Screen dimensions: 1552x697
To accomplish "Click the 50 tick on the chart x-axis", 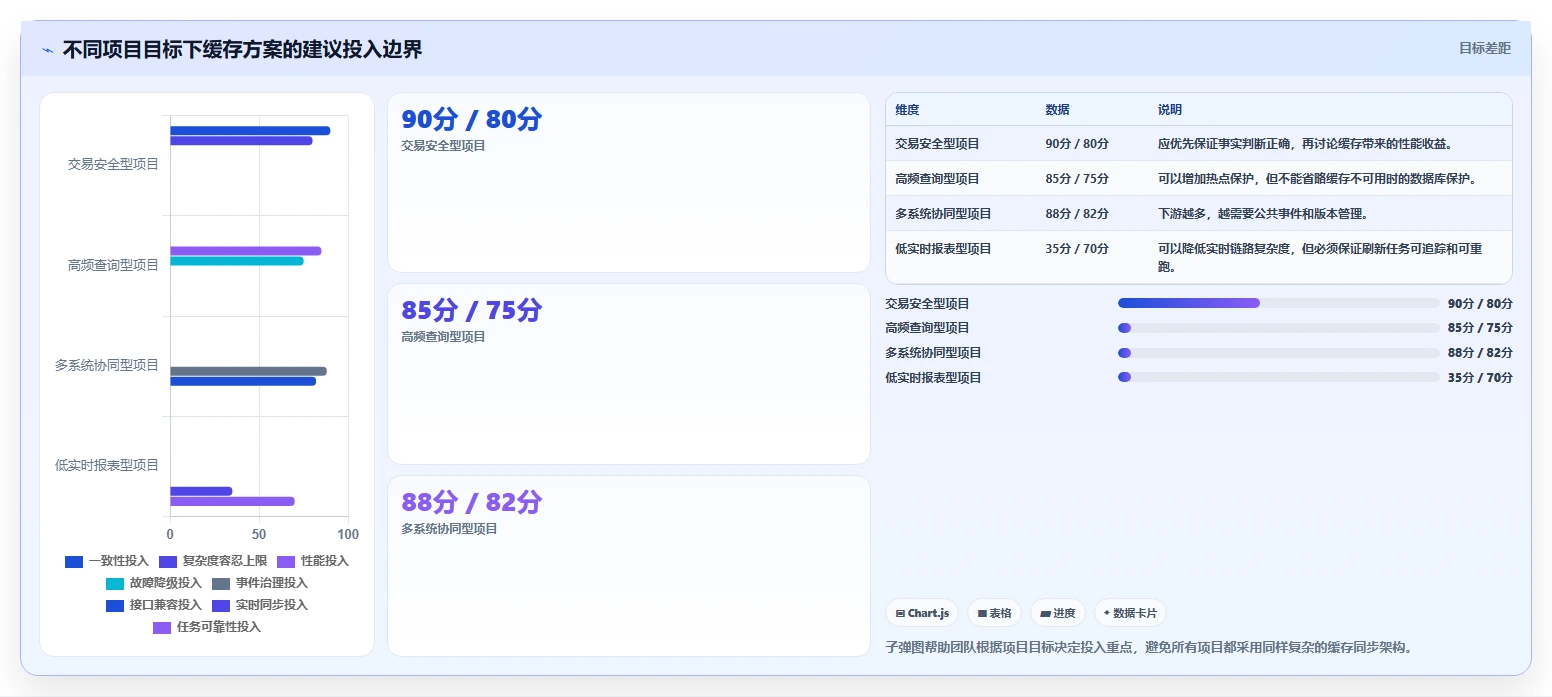I will point(259,534).
